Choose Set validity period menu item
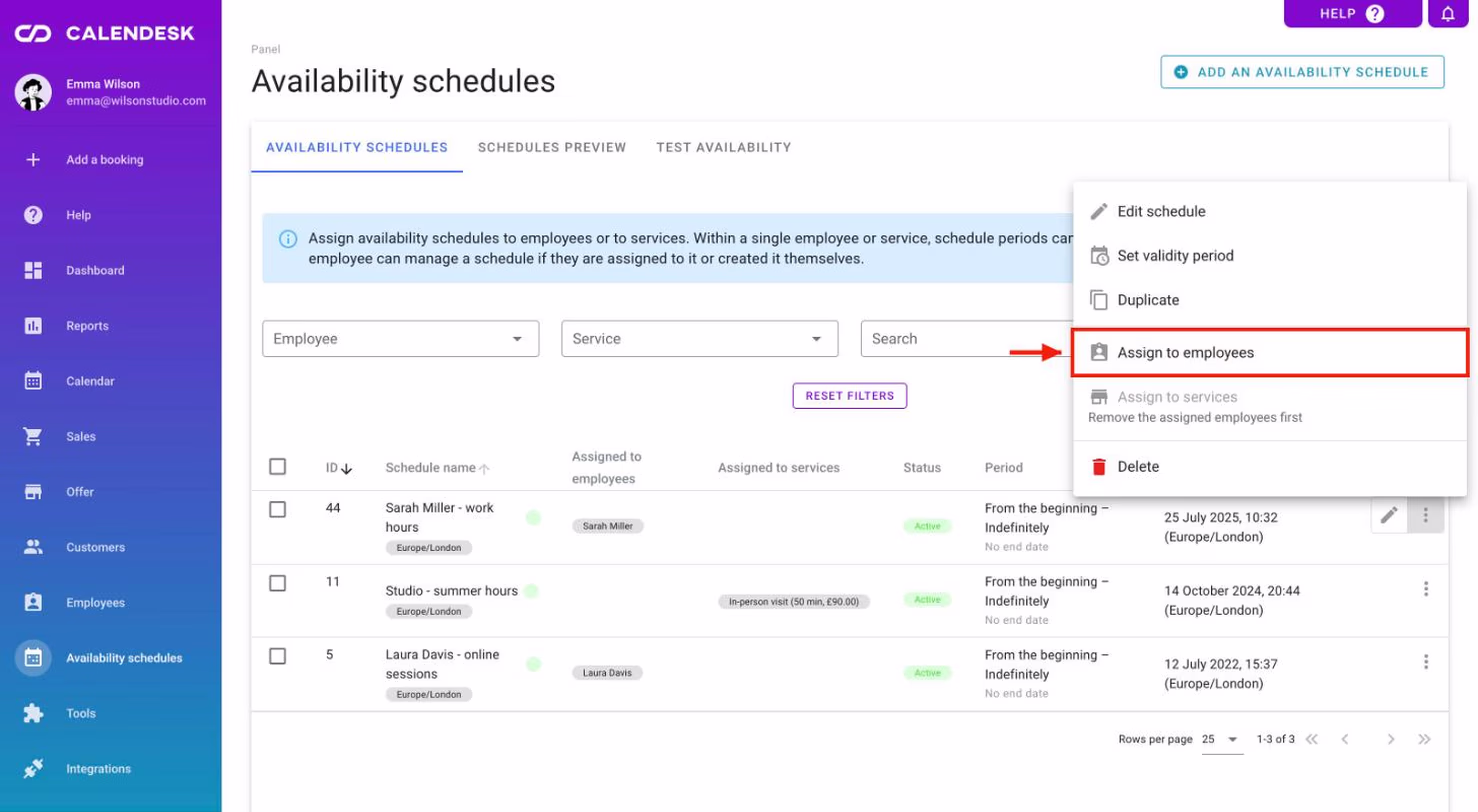The width and height of the screenshot is (1478, 812). tap(1269, 256)
